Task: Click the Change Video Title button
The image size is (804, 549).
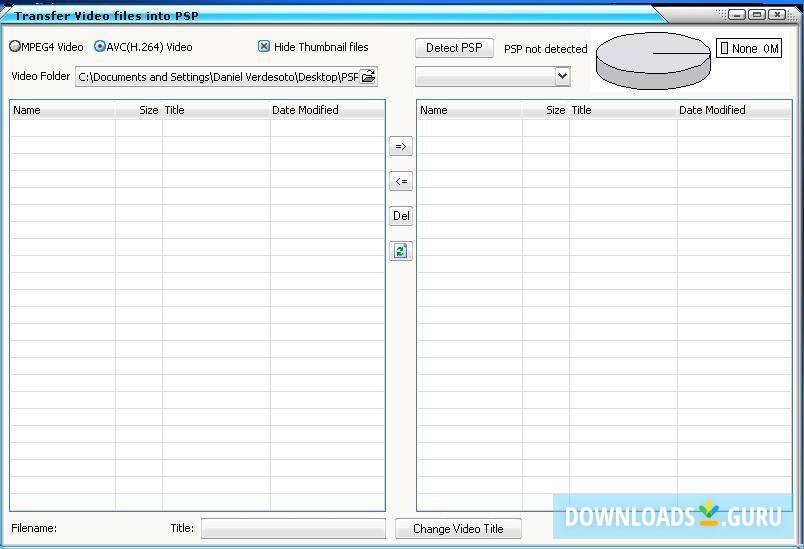Action: (458, 528)
